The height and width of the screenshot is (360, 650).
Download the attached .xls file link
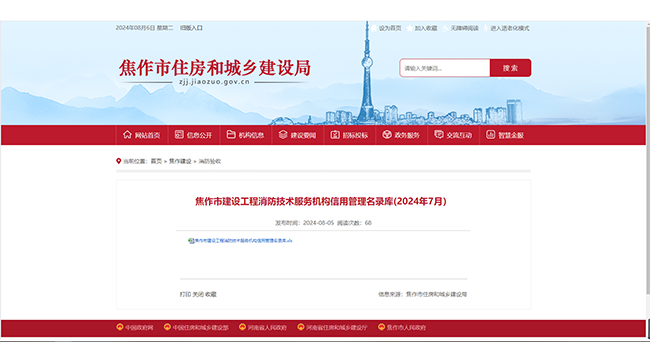[x=243, y=241]
